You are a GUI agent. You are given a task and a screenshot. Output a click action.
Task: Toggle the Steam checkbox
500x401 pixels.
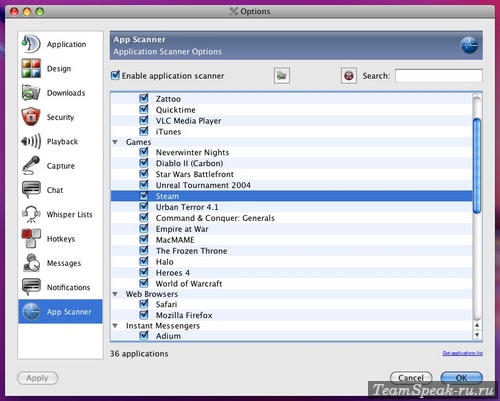pyautogui.click(x=144, y=195)
